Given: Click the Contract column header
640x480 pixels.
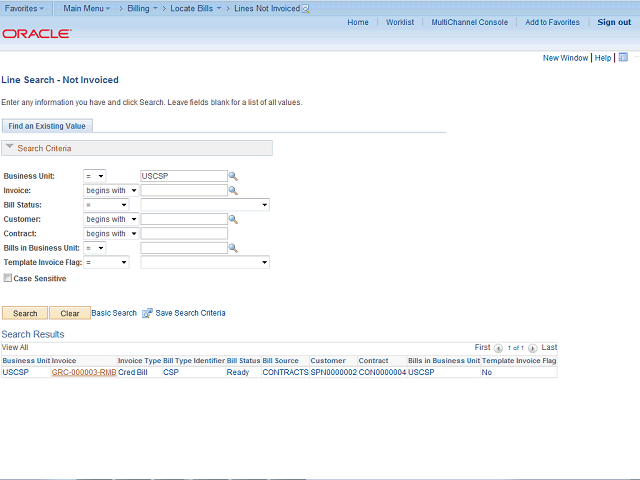Looking at the screenshot, I should pos(373,361).
